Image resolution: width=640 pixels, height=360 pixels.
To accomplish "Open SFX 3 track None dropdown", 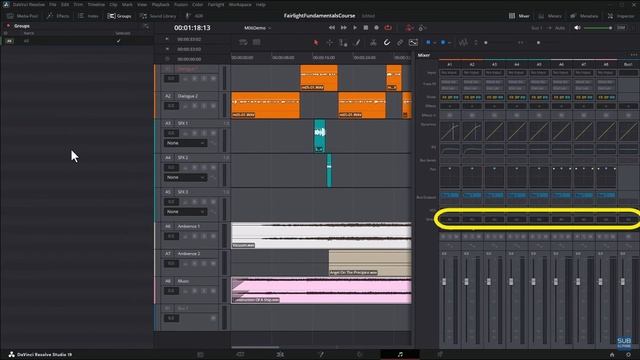I will 185,212.
